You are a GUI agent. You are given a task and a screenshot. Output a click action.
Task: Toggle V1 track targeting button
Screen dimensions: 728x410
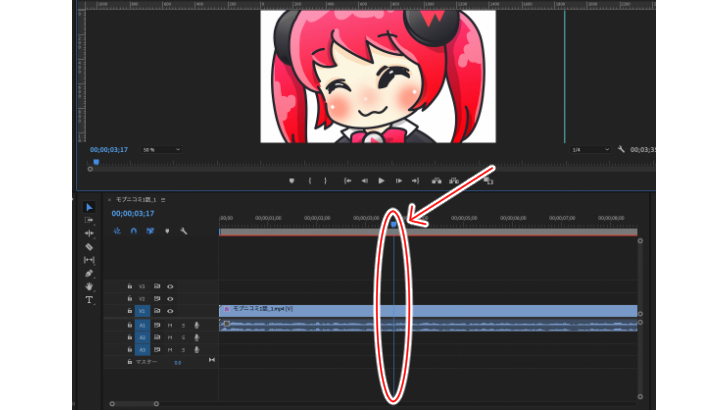(x=142, y=311)
